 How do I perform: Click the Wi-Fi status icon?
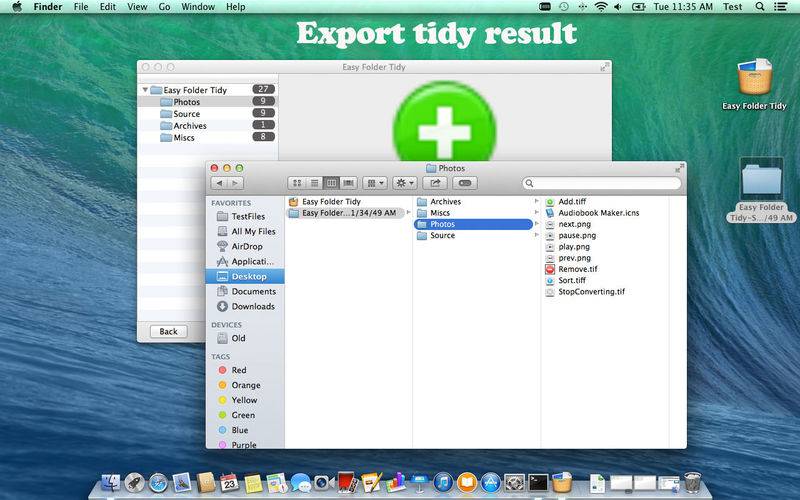click(x=601, y=7)
